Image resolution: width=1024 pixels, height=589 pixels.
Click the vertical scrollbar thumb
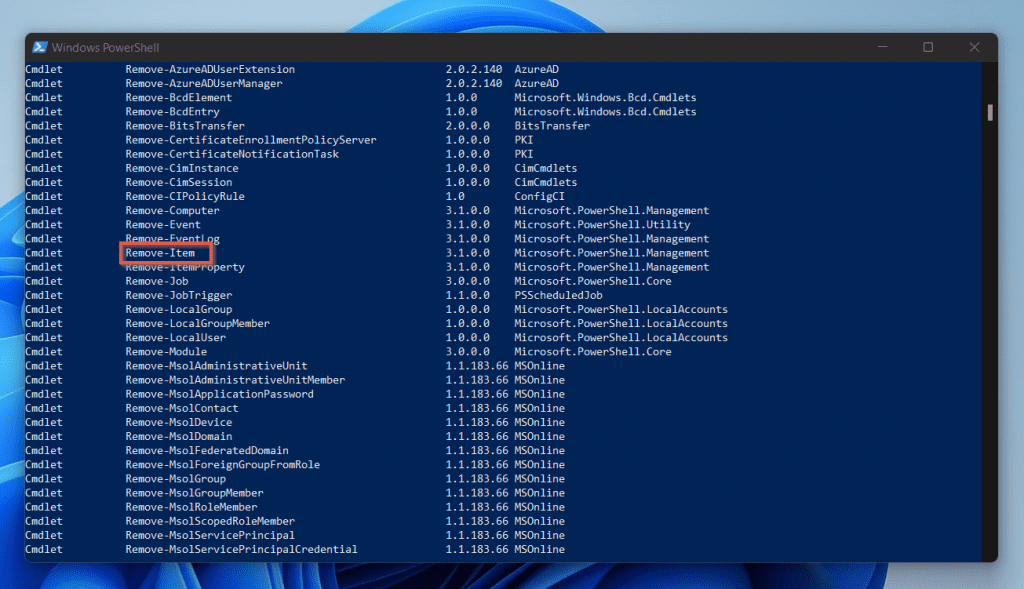tap(990, 112)
